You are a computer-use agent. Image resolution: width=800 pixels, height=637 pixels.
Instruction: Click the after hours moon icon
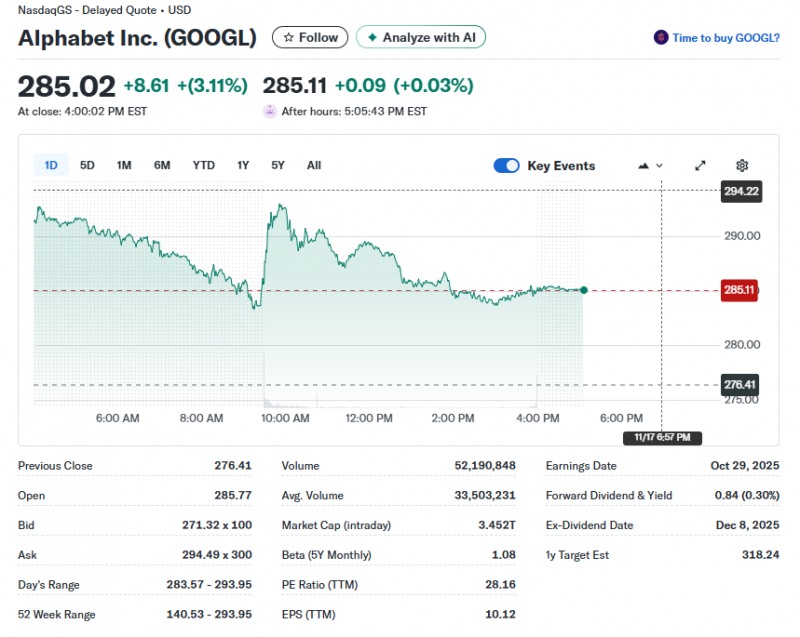pos(269,111)
